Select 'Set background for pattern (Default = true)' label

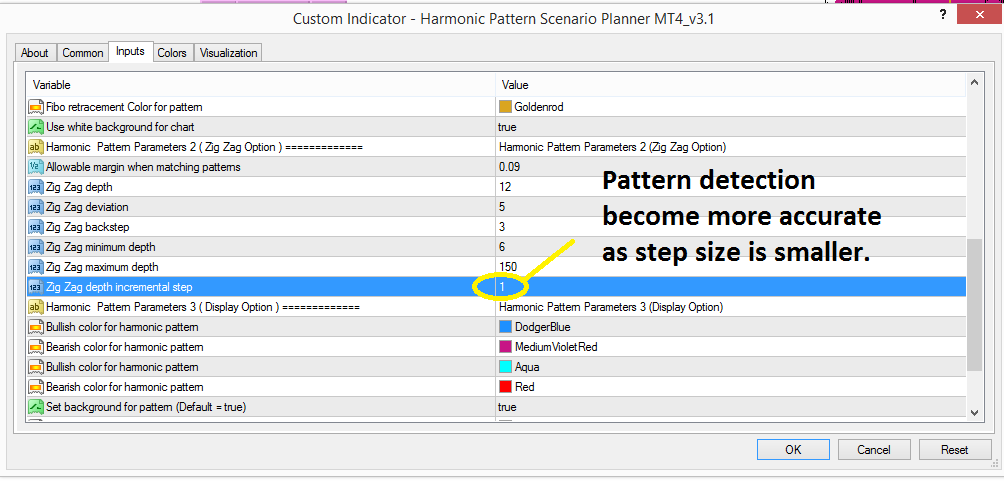[x=146, y=407]
